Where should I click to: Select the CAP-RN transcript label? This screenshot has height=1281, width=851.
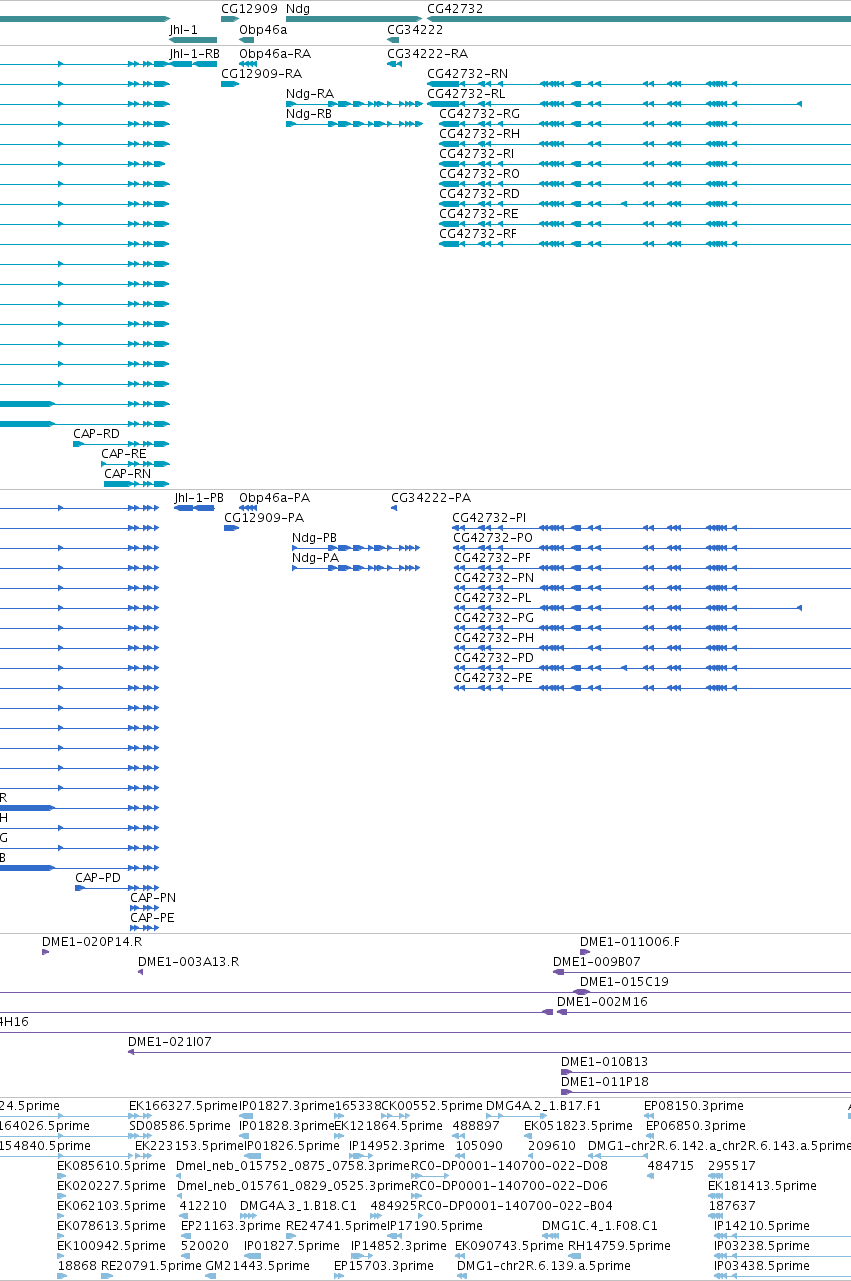tap(128, 474)
